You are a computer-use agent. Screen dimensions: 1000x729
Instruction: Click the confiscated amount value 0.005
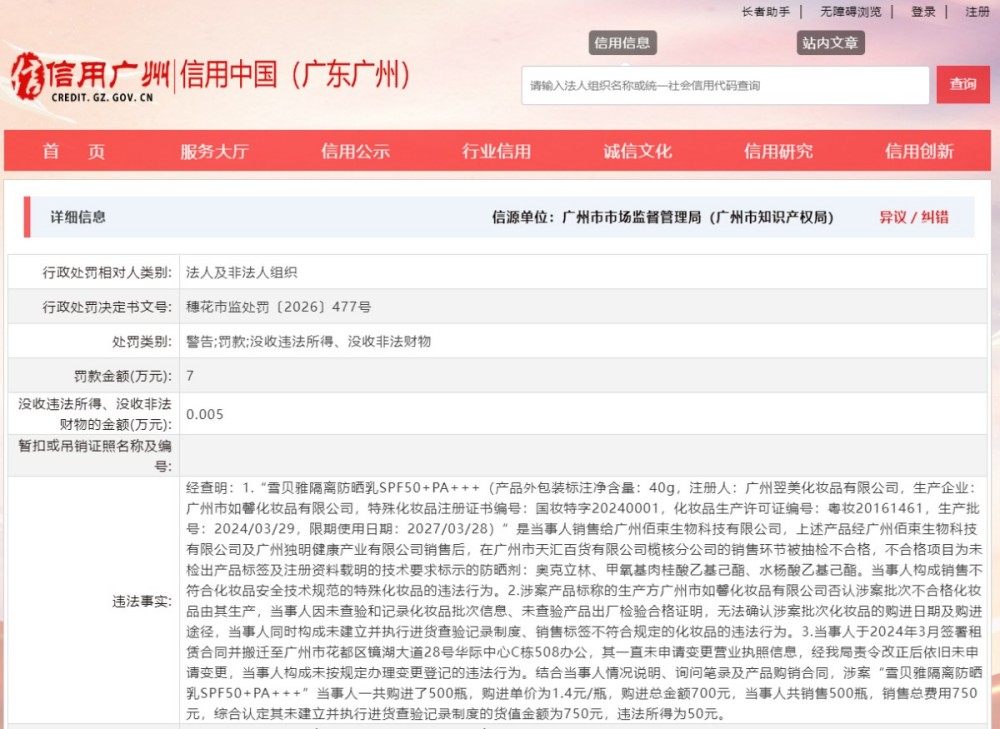coord(205,415)
